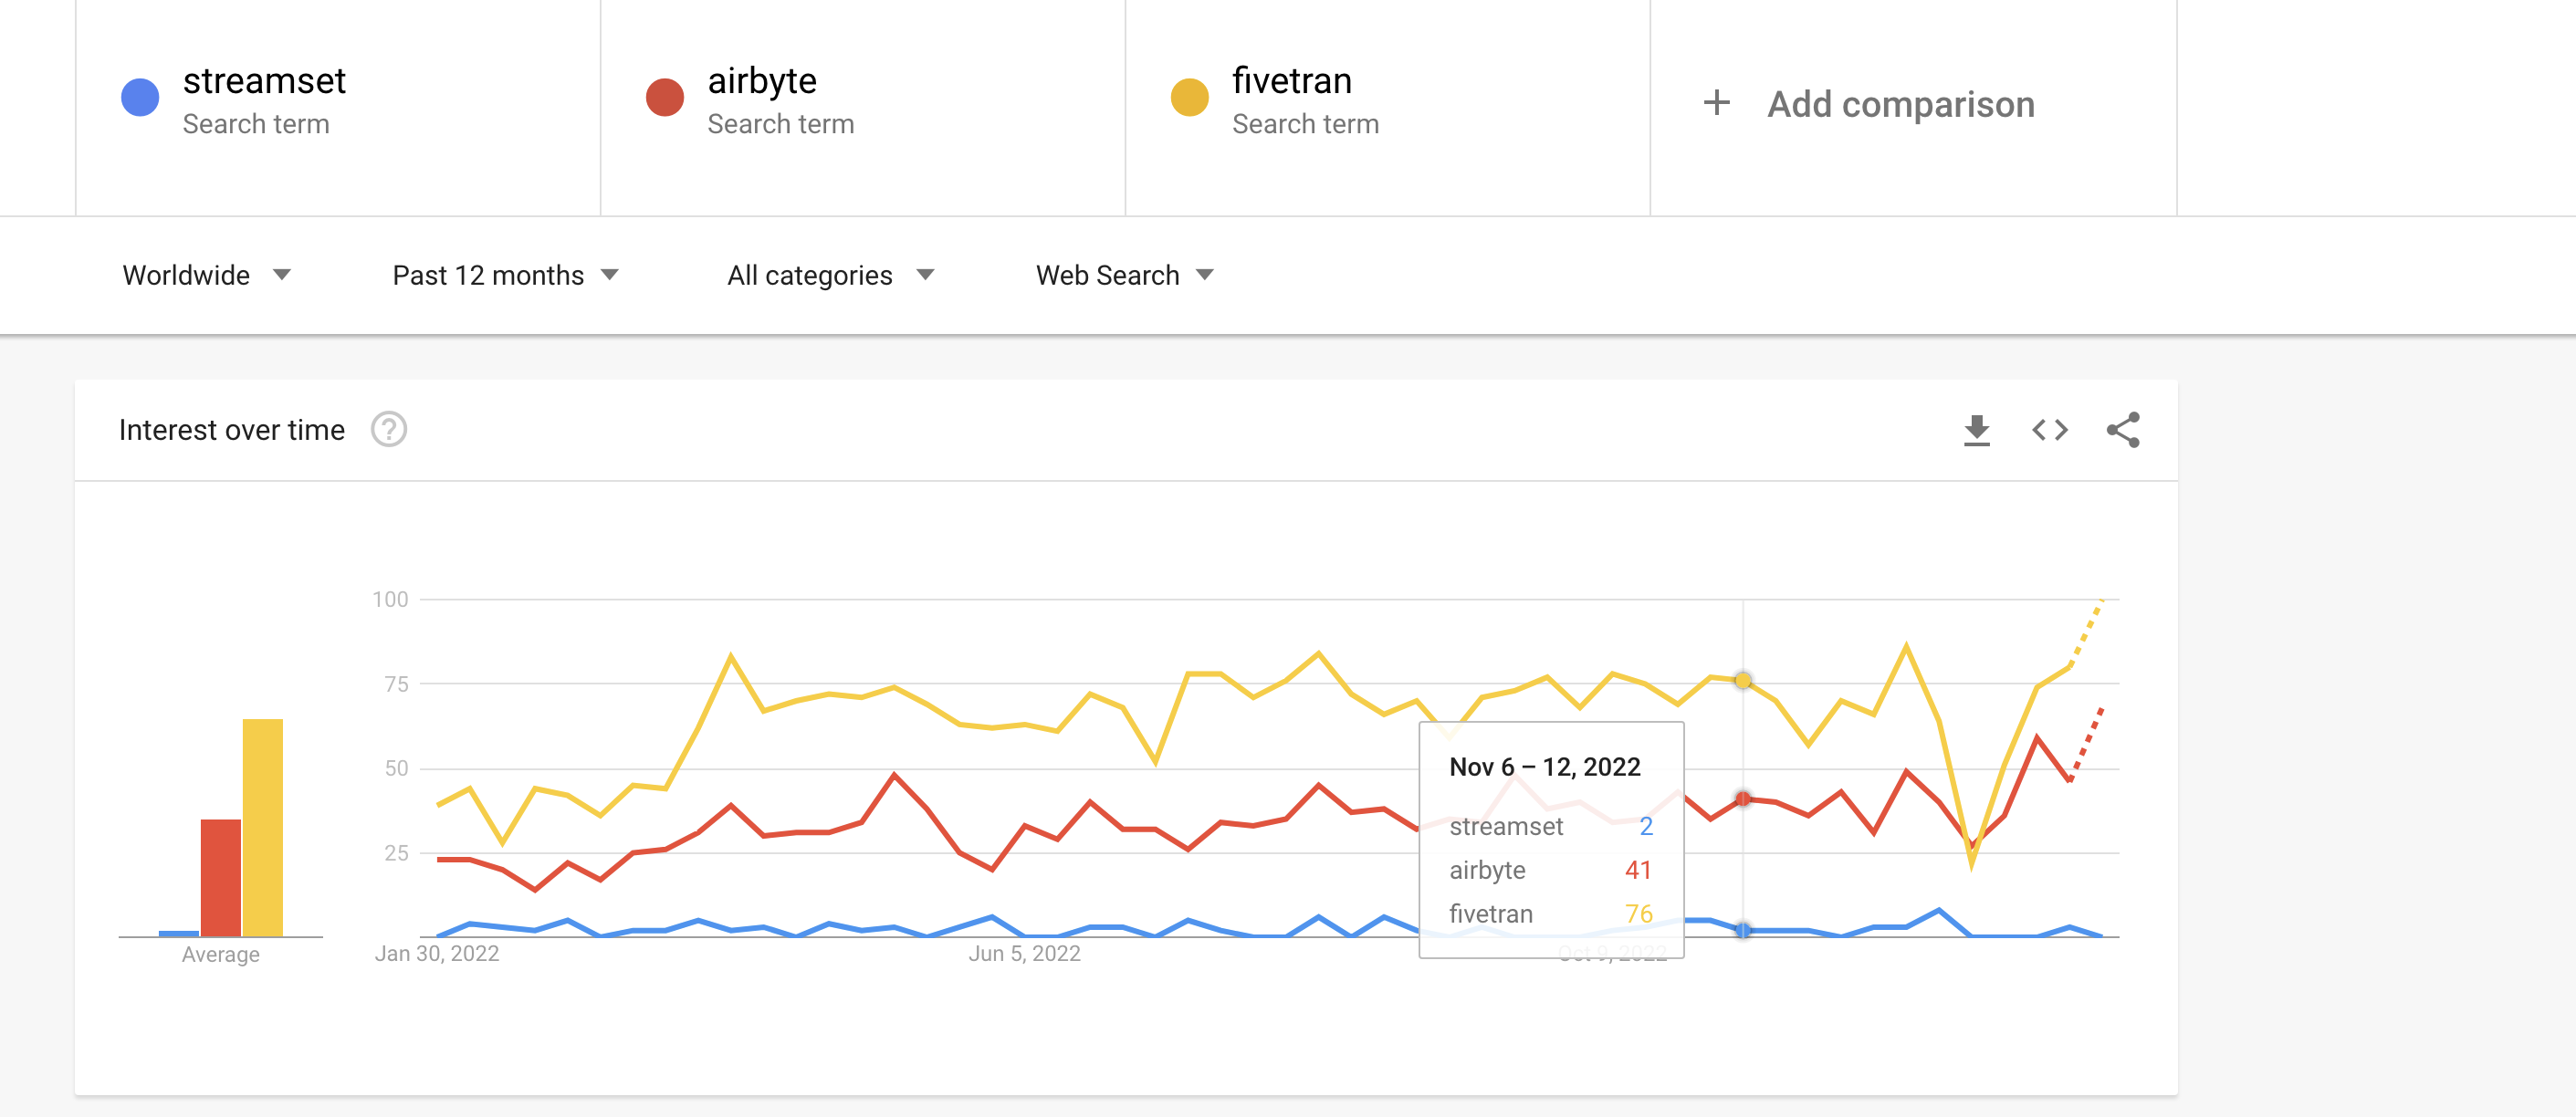Viewport: 2576px width, 1117px height.
Task: Click the blue streamset color dot
Action: pos(140,98)
